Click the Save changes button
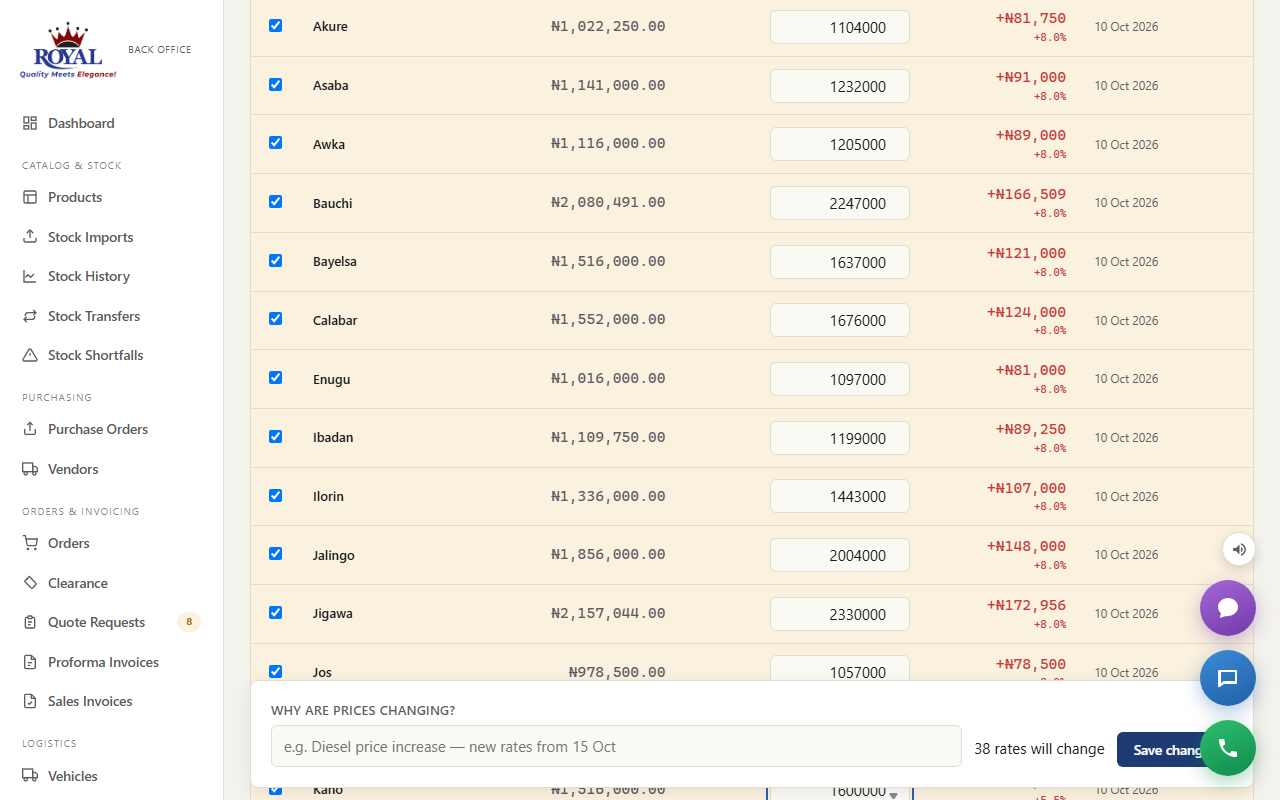Screen dimensions: 1280x800 (x=1174, y=750)
